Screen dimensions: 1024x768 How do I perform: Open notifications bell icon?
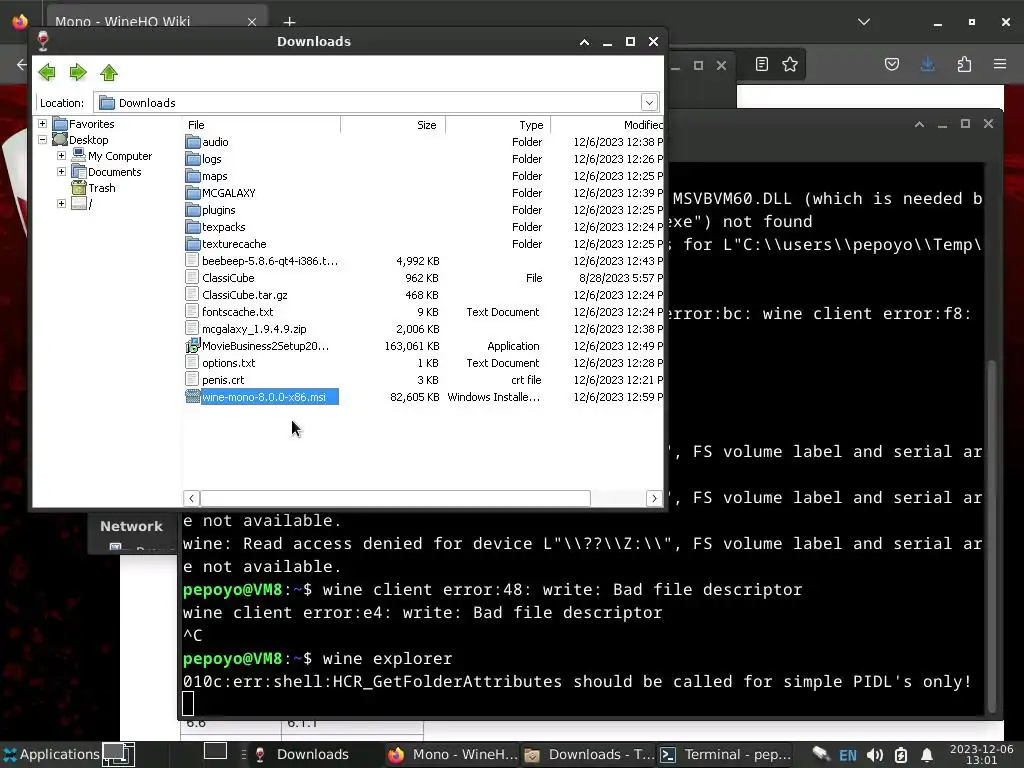tap(927, 756)
